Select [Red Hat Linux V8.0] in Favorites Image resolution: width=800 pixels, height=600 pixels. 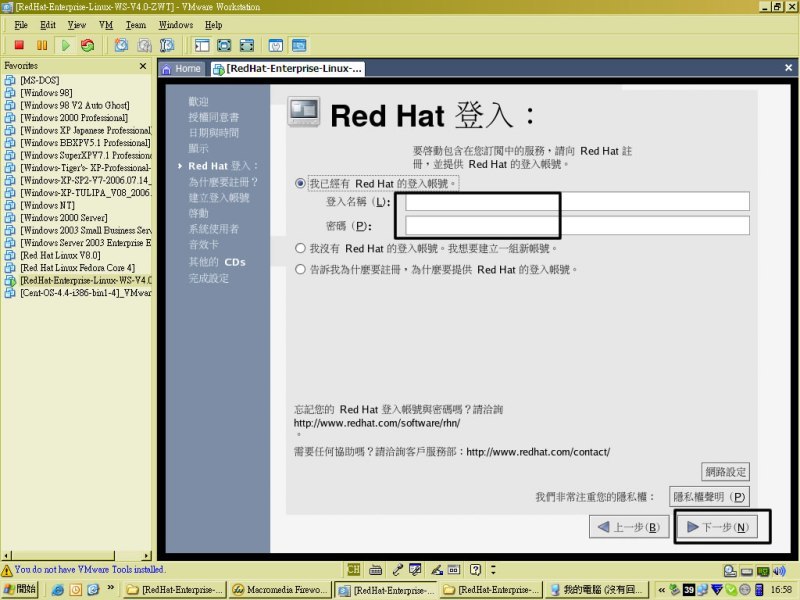tap(60, 255)
